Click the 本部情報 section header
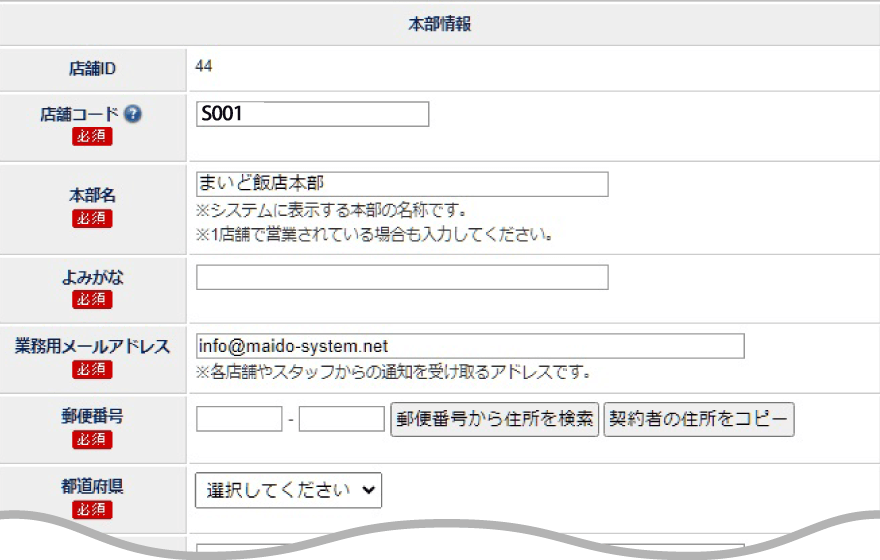Image resolution: width=880 pixels, height=560 pixels. pos(440,25)
